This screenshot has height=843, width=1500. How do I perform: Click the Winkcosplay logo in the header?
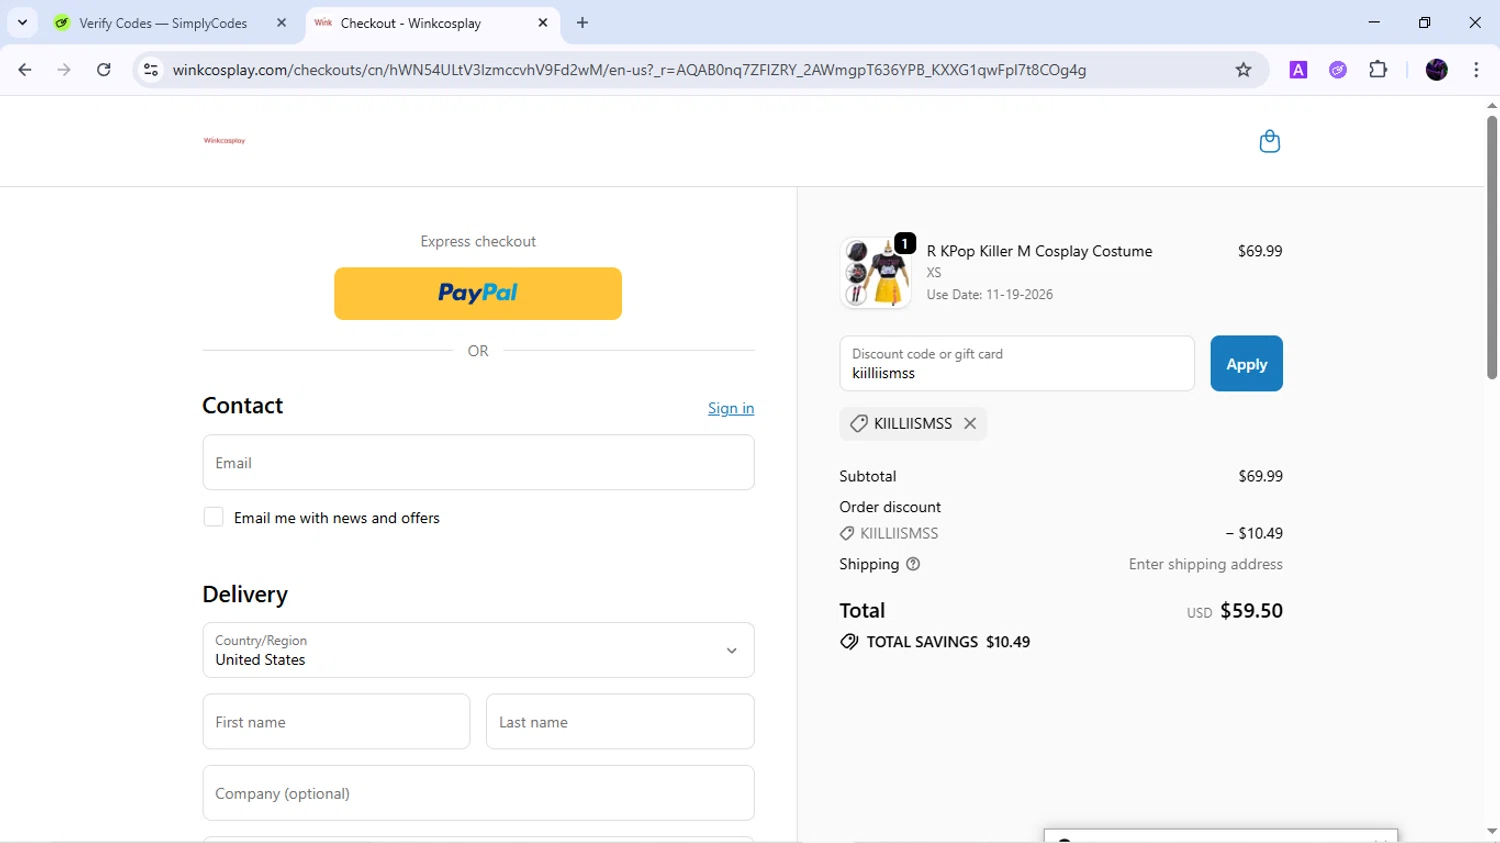coord(224,141)
